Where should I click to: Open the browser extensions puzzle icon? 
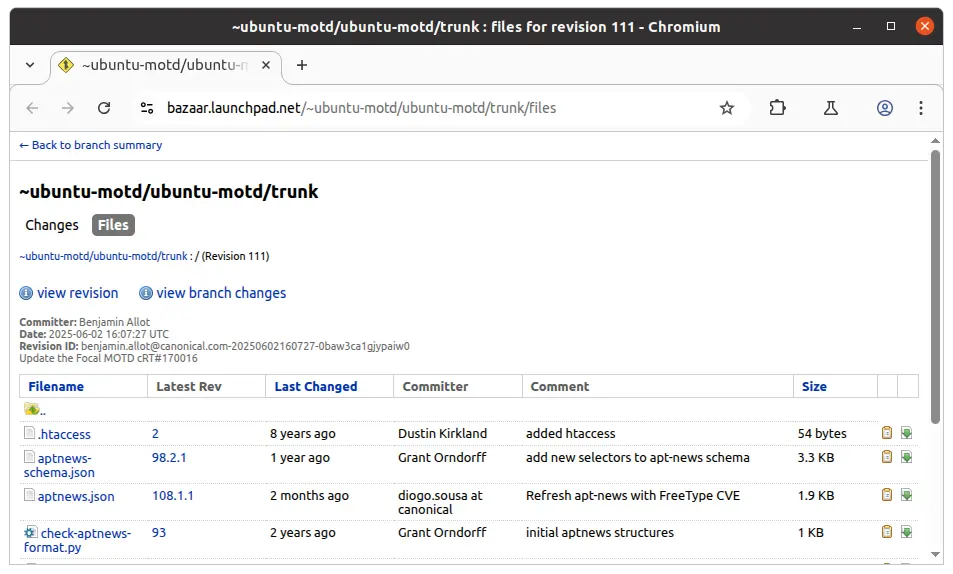point(777,108)
